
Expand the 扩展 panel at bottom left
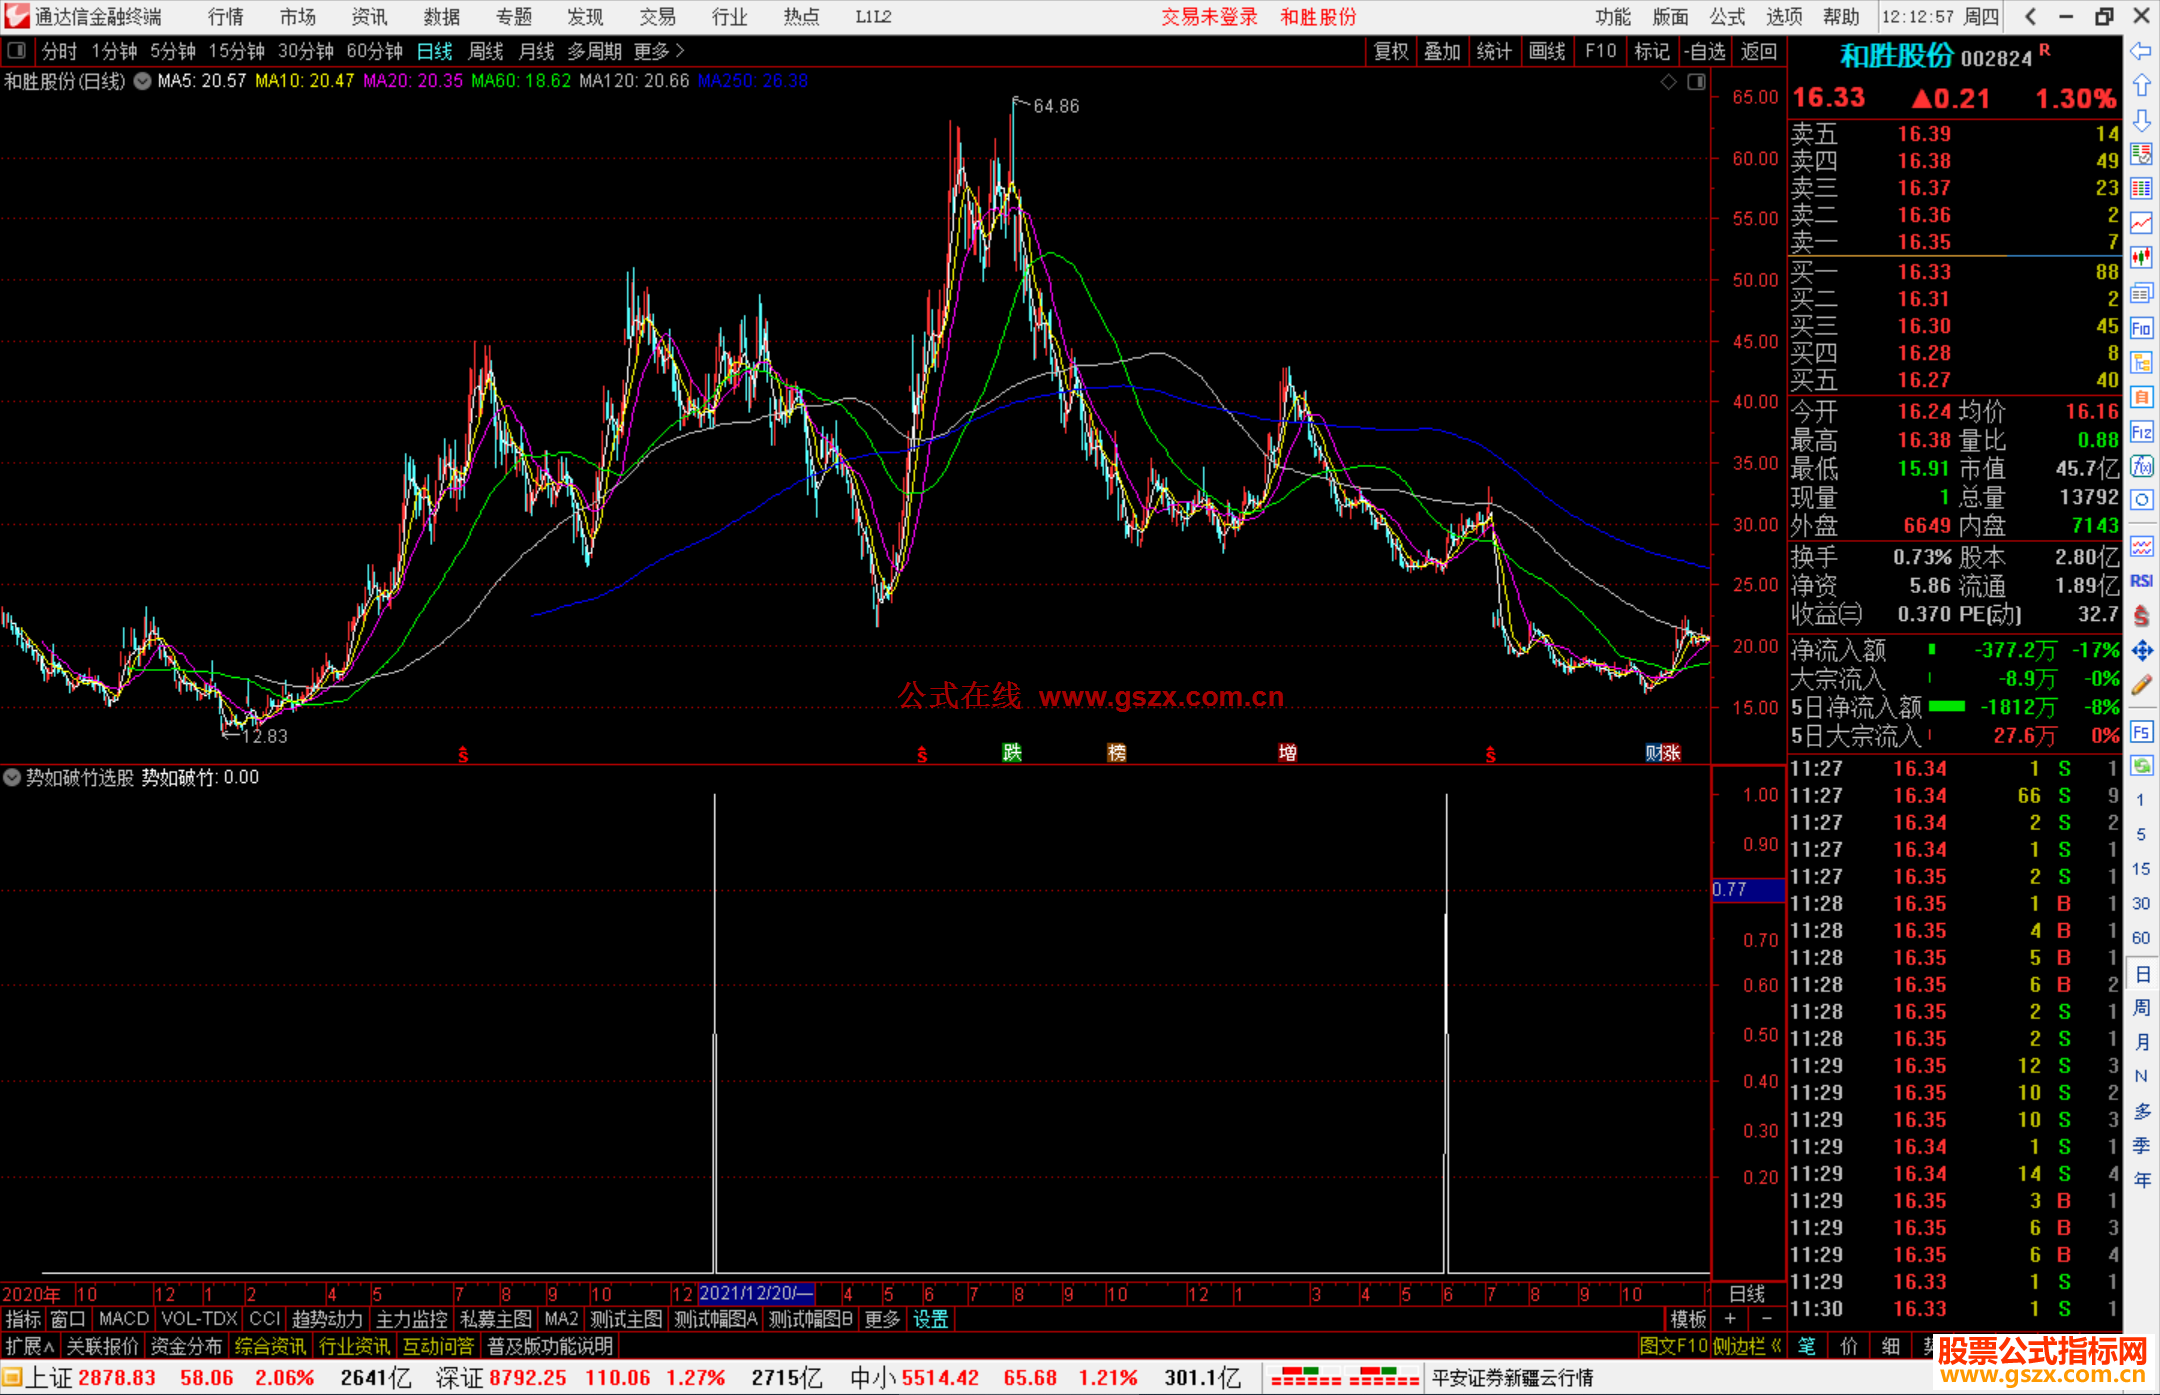coord(29,1346)
